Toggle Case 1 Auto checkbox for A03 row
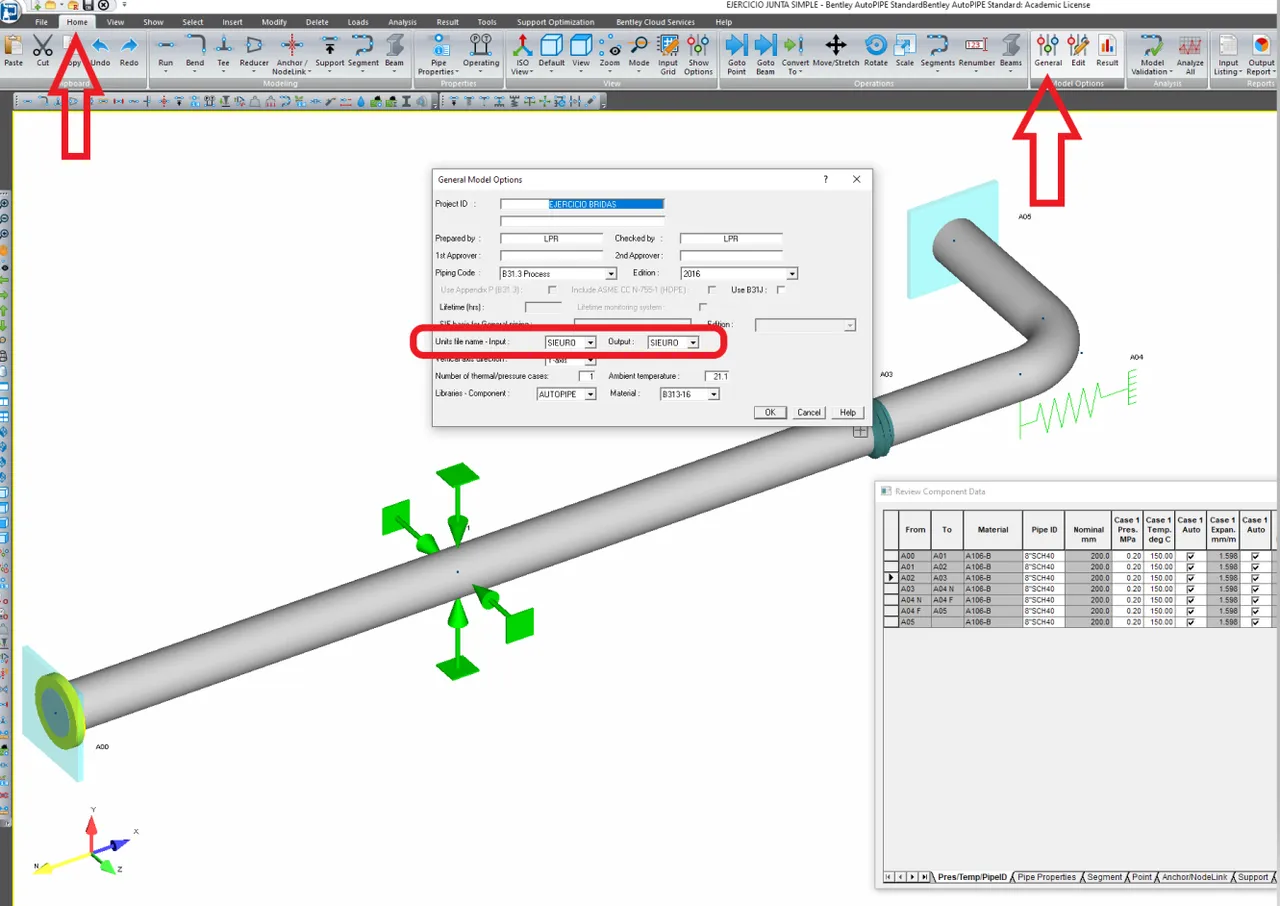1280x906 pixels. tap(1190, 589)
